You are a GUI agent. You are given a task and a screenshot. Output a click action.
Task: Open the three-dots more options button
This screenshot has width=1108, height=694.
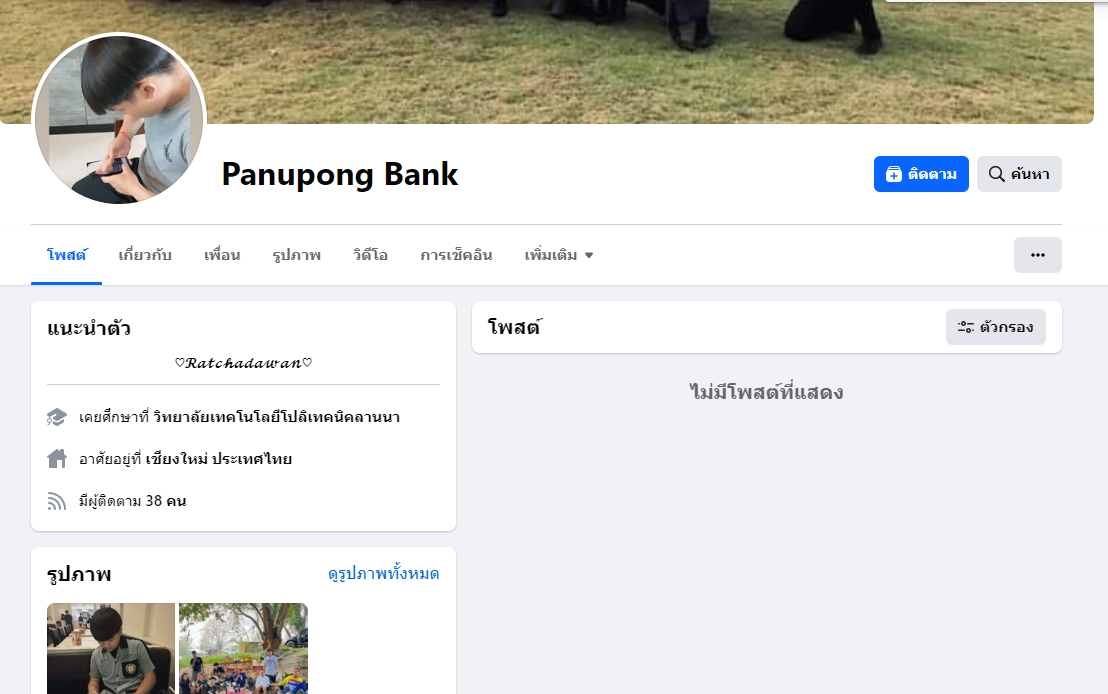point(1037,255)
